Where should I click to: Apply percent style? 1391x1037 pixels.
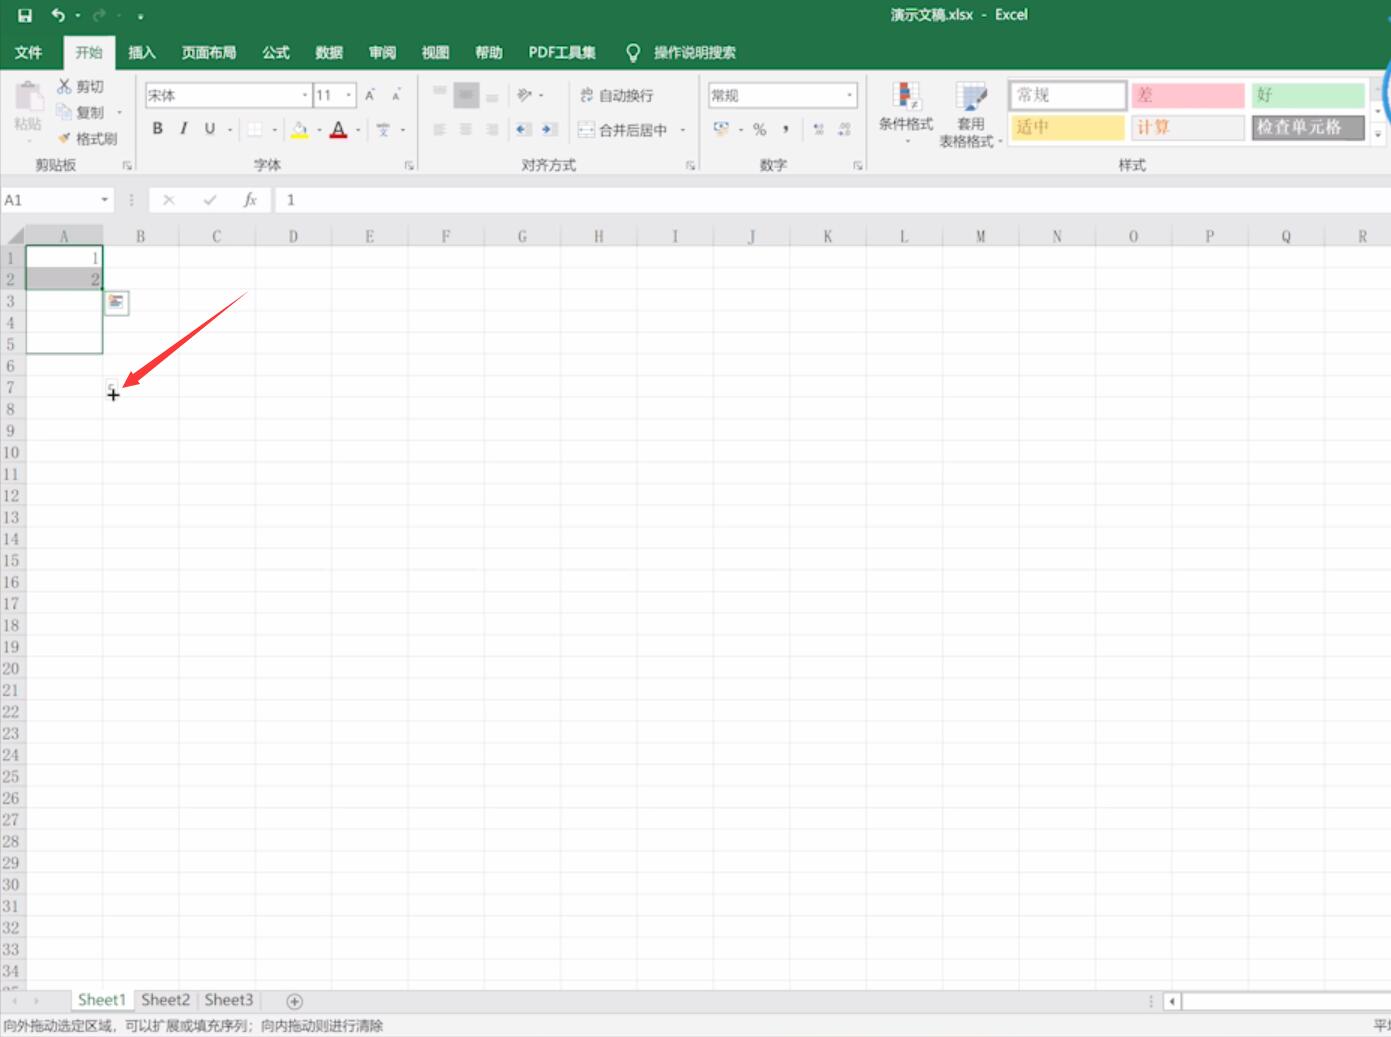[760, 129]
